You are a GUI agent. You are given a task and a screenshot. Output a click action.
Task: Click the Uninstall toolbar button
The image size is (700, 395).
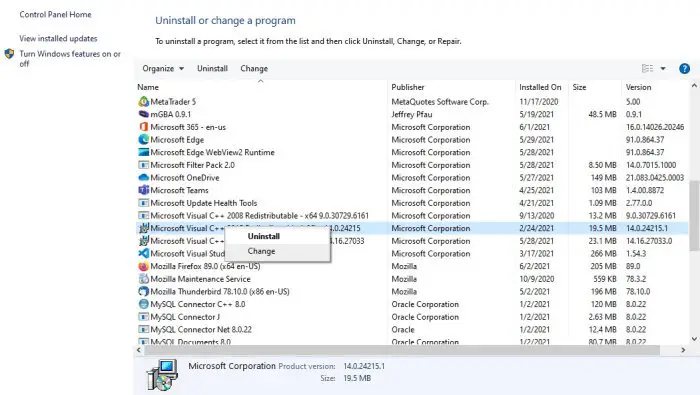coord(212,68)
